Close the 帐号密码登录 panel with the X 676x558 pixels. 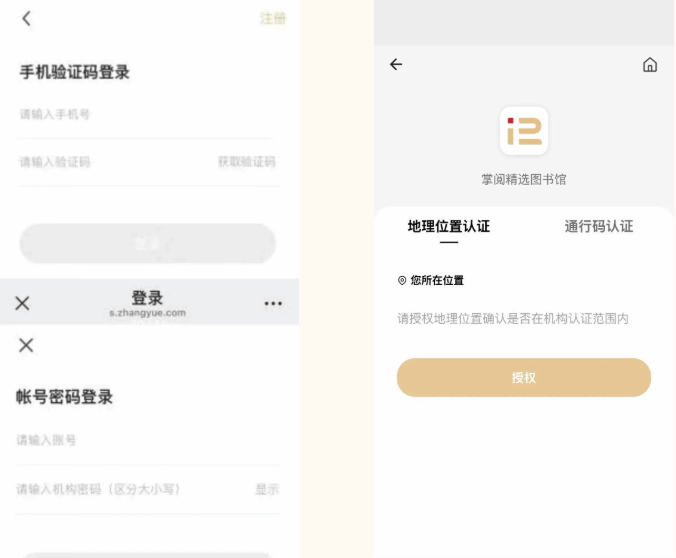click(x=26, y=345)
